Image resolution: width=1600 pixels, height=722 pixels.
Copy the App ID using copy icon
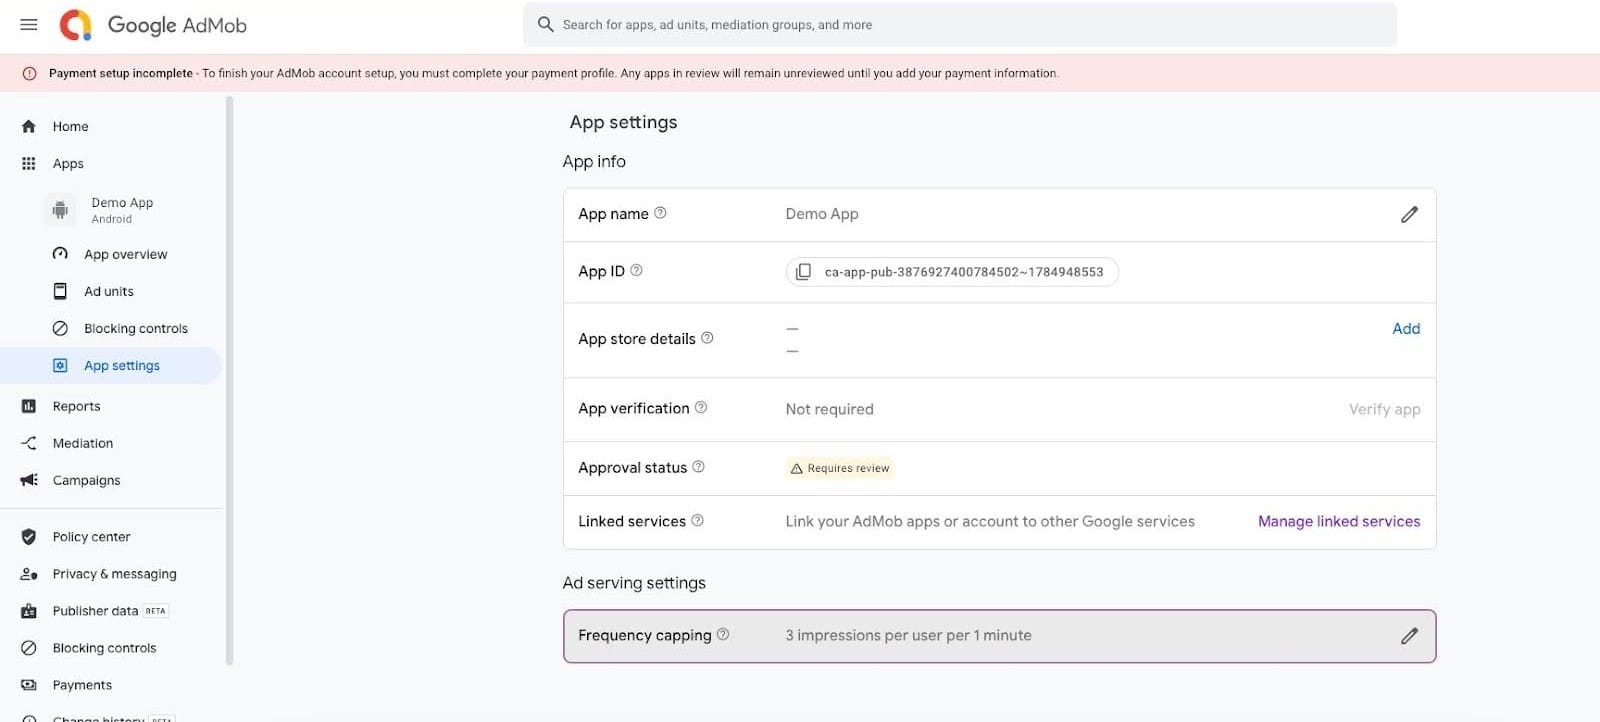pyautogui.click(x=803, y=272)
